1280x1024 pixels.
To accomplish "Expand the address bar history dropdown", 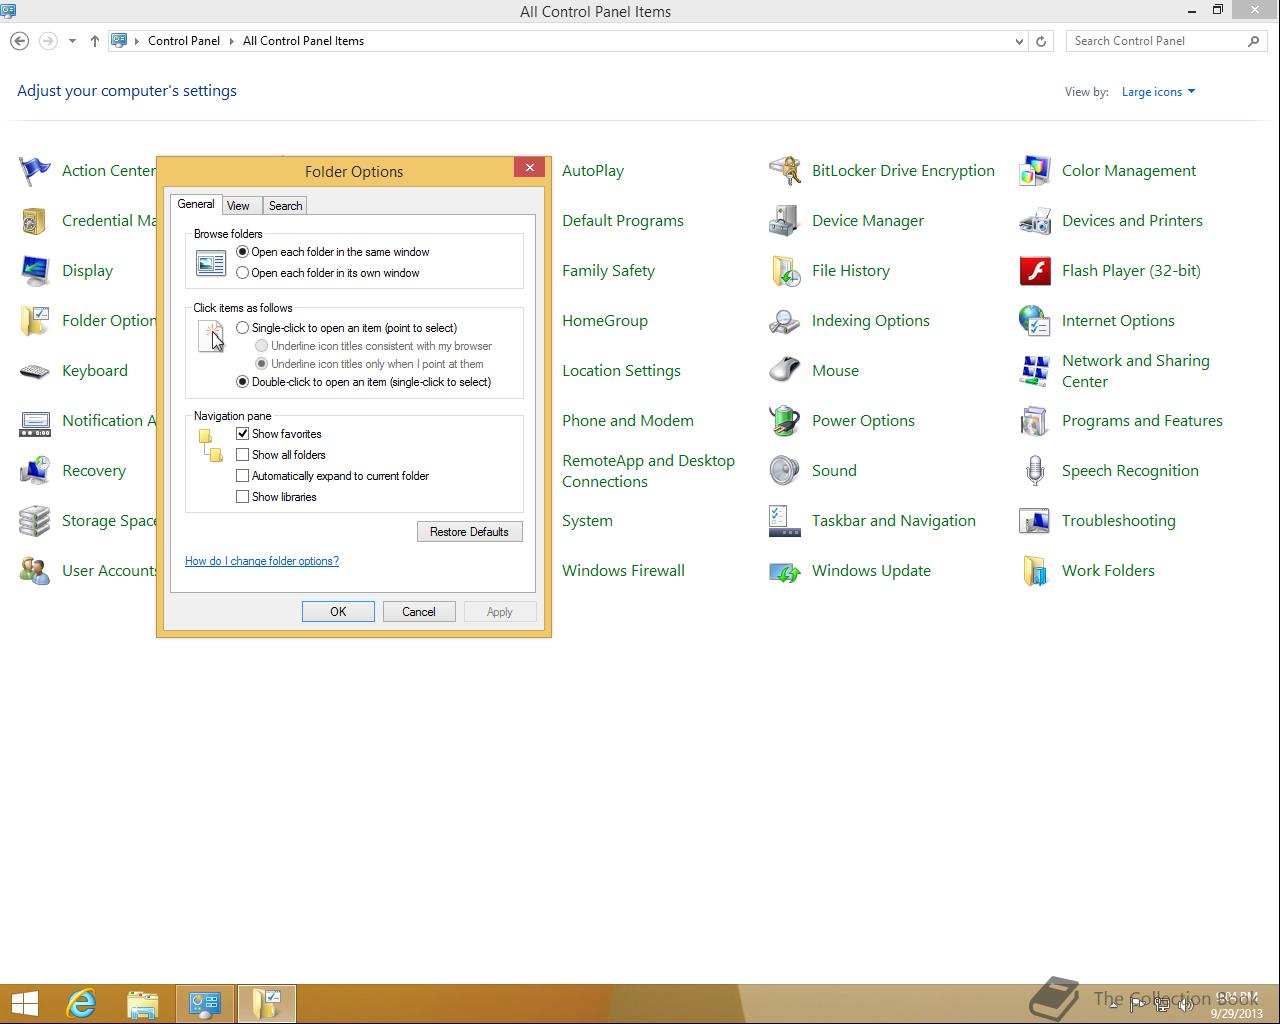I will pyautogui.click(x=1019, y=41).
